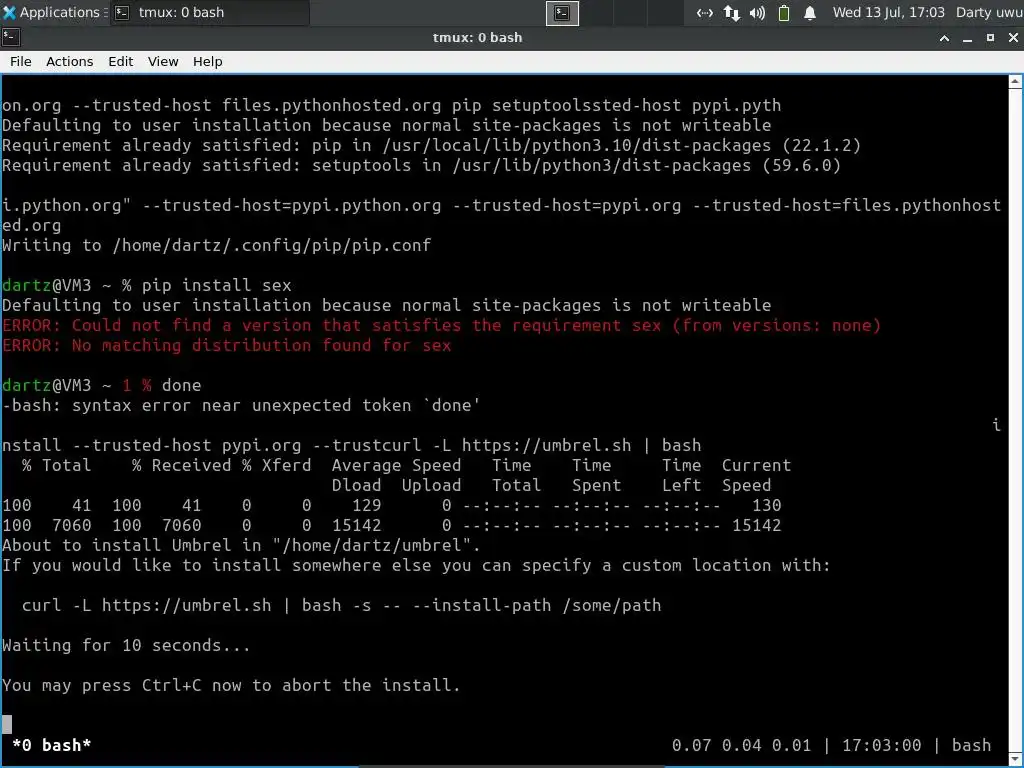Open the Edit menu
Viewport: 1024px width, 768px height.
click(120, 61)
